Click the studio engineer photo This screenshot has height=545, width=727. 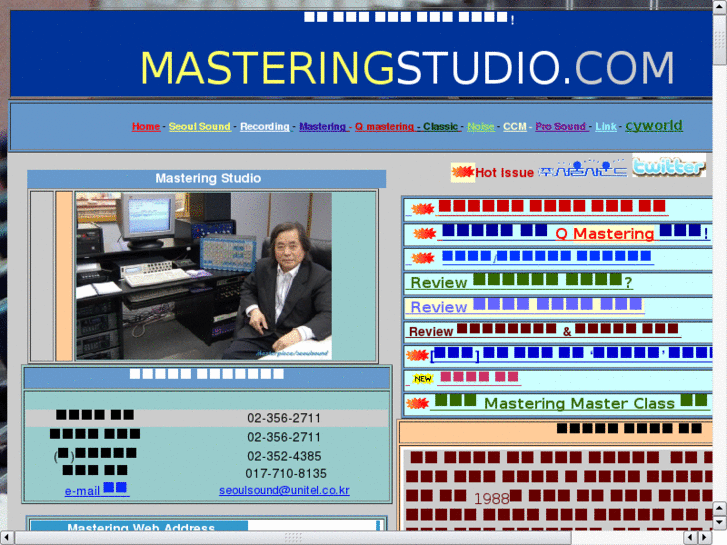click(204, 276)
